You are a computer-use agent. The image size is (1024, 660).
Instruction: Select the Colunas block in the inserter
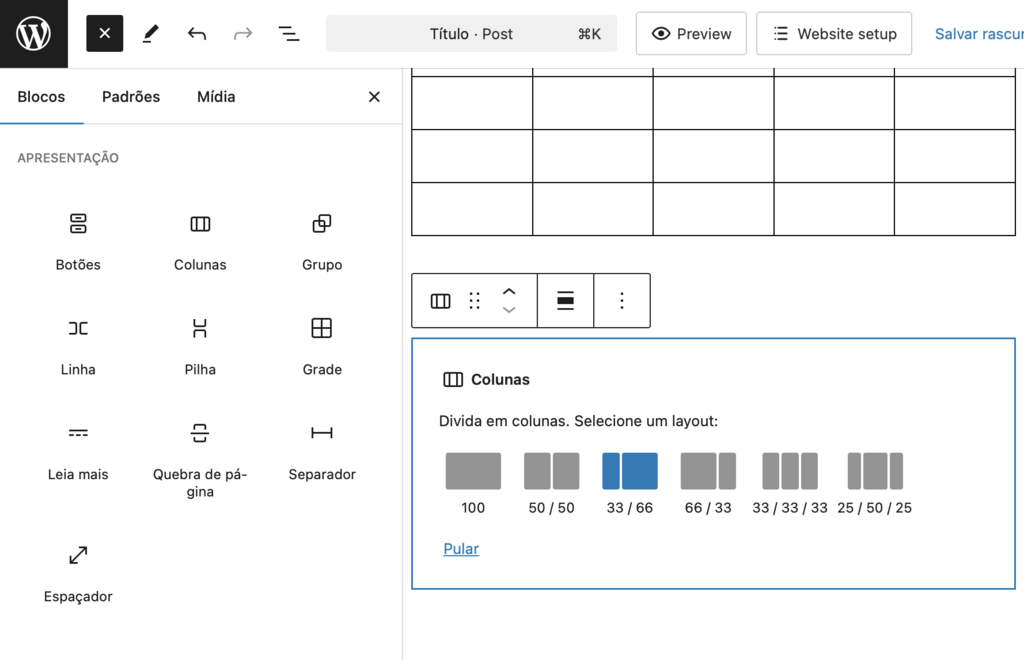point(199,240)
